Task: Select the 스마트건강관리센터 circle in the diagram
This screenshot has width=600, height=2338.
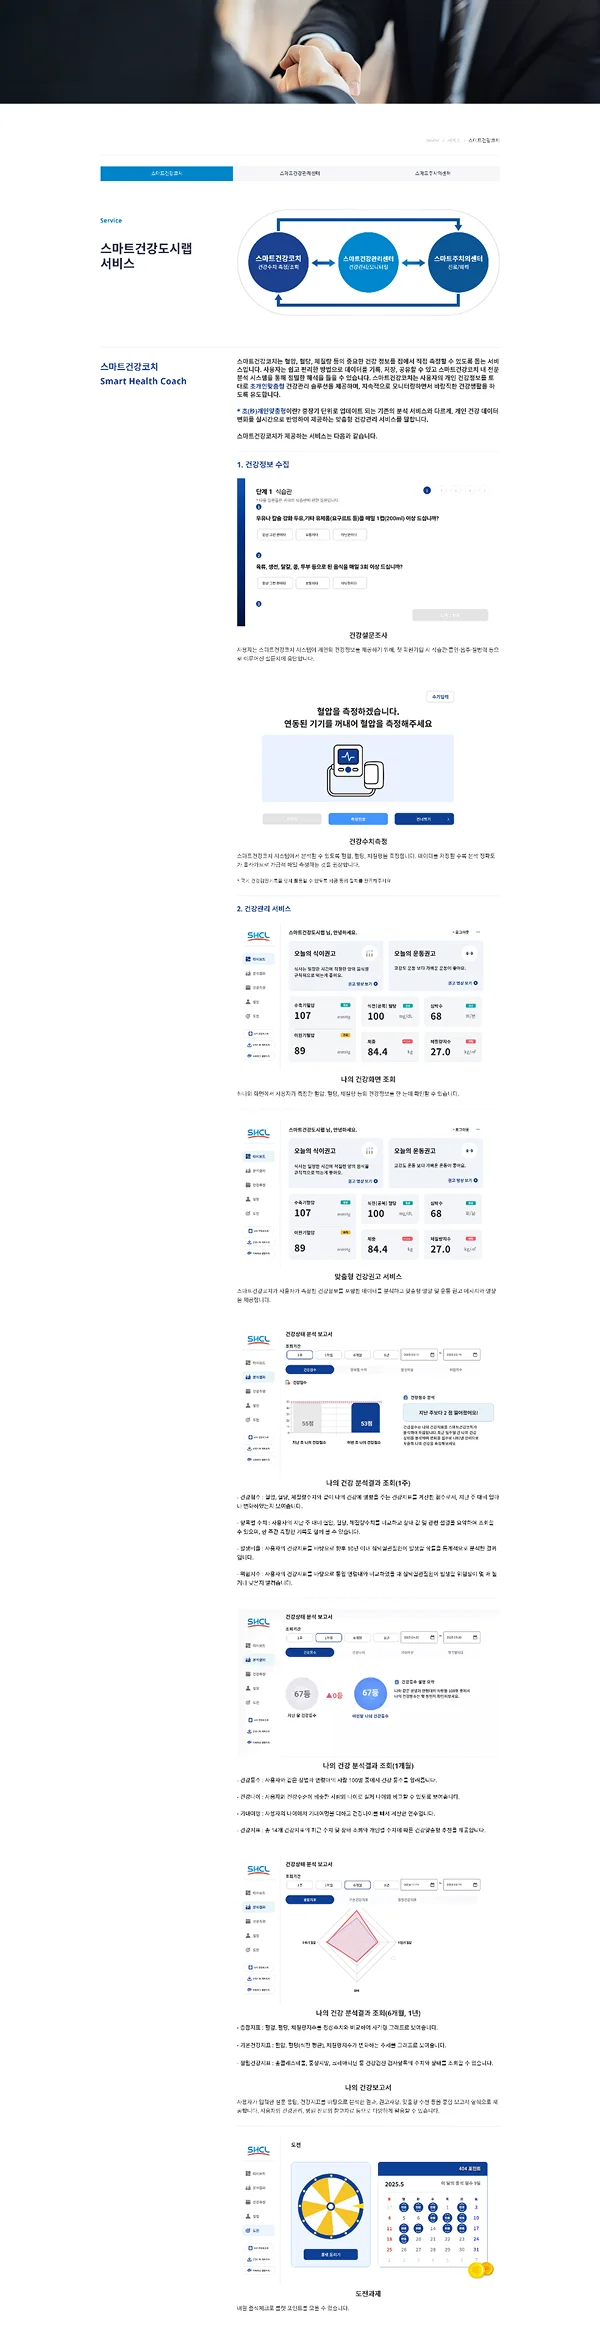Action: (x=368, y=262)
